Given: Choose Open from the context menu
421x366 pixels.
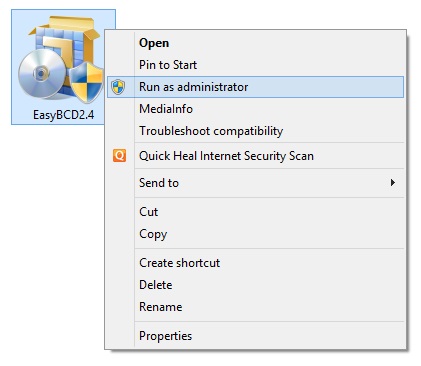Looking at the screenshot, I should (x=154, y=43).
